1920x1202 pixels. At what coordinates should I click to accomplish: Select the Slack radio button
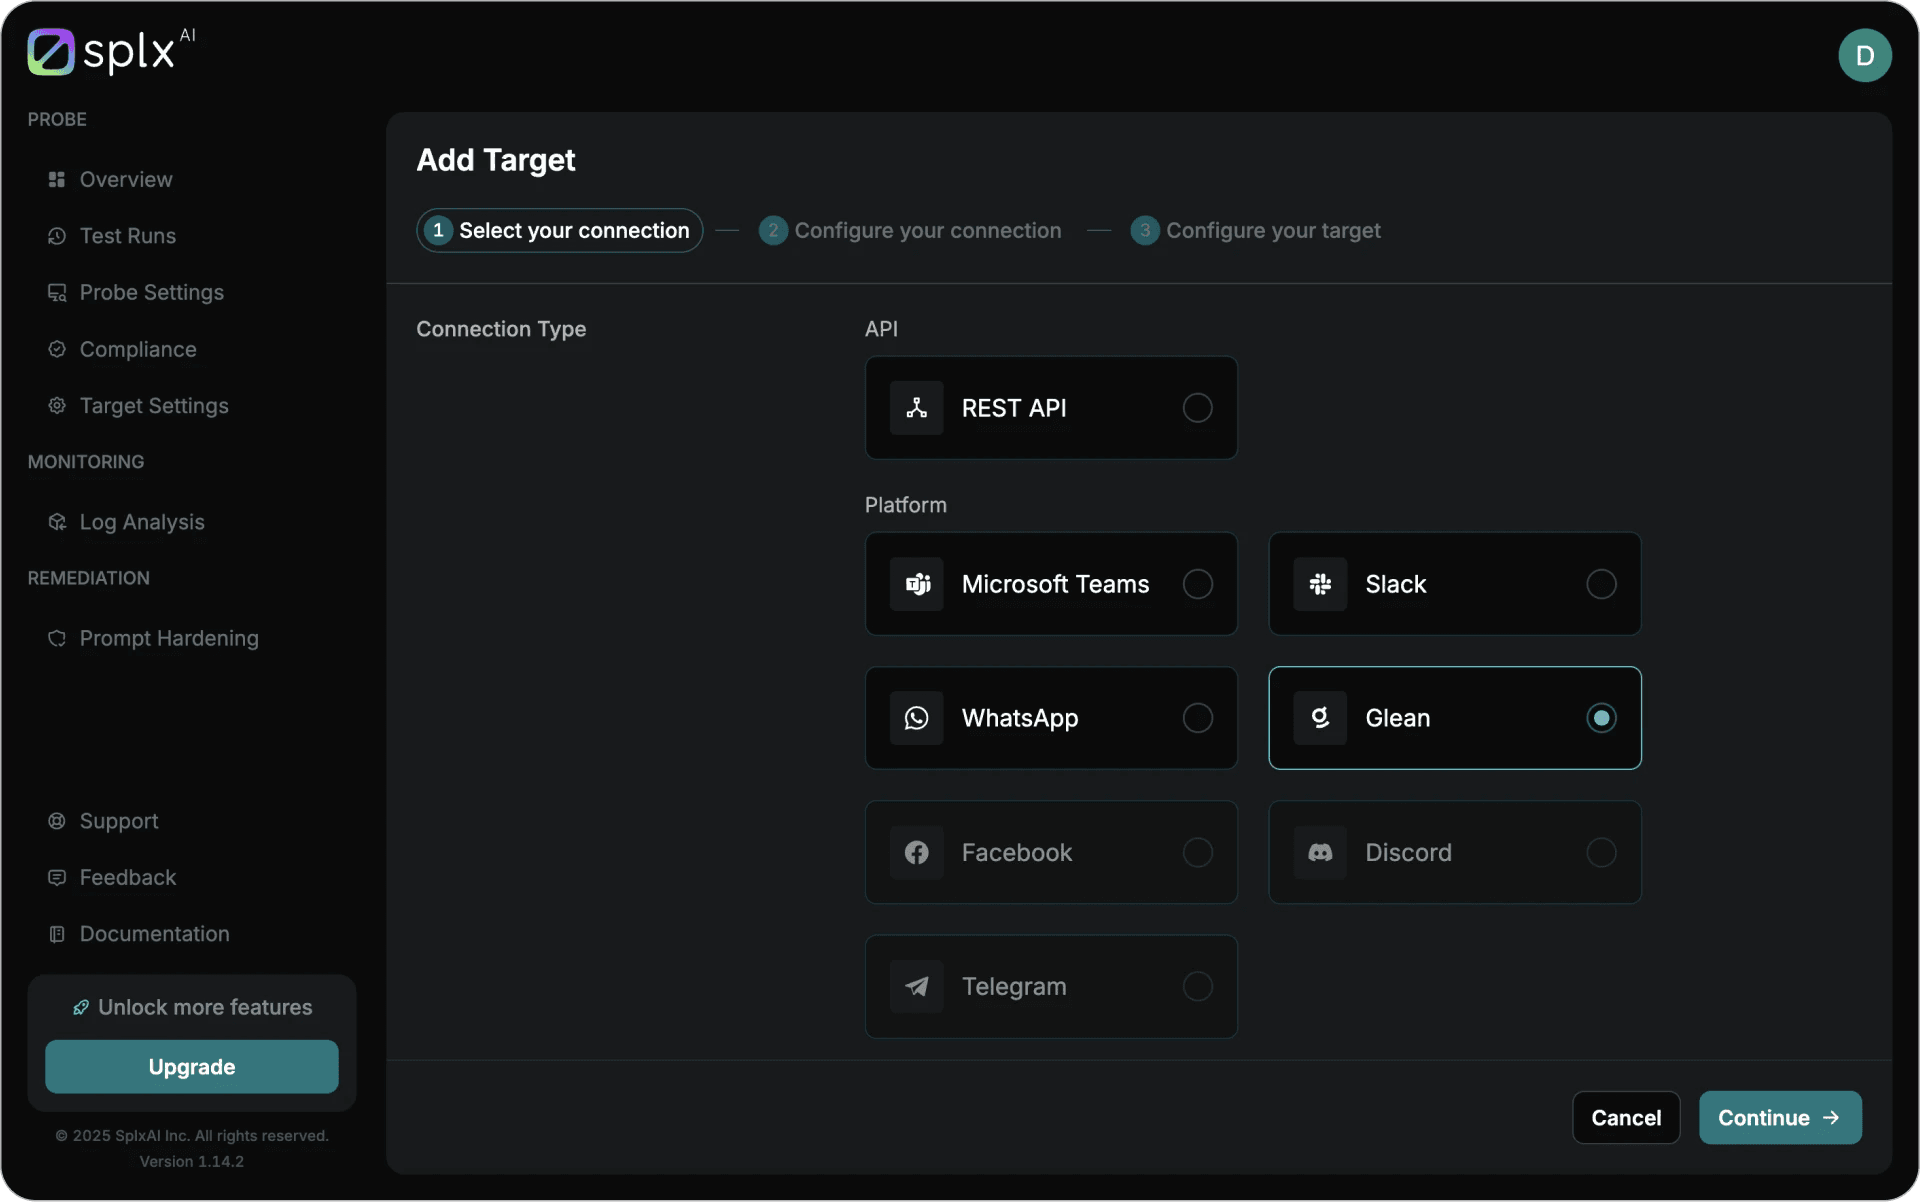[x=1601, y=584]
